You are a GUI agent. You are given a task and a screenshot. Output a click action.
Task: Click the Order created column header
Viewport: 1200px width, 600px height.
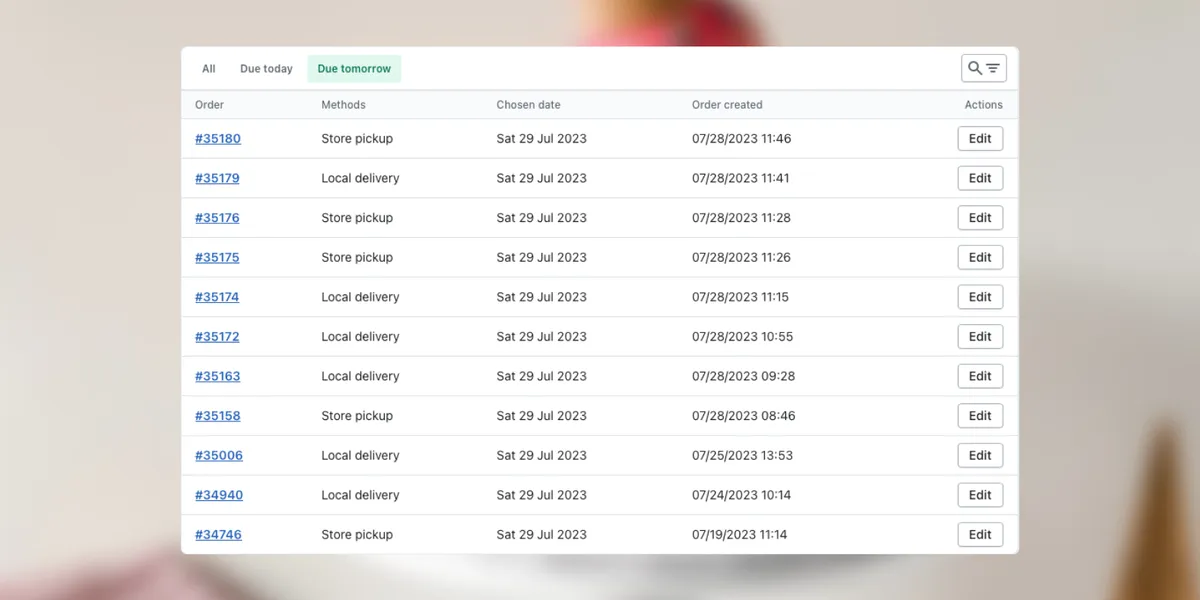[727, 104]
